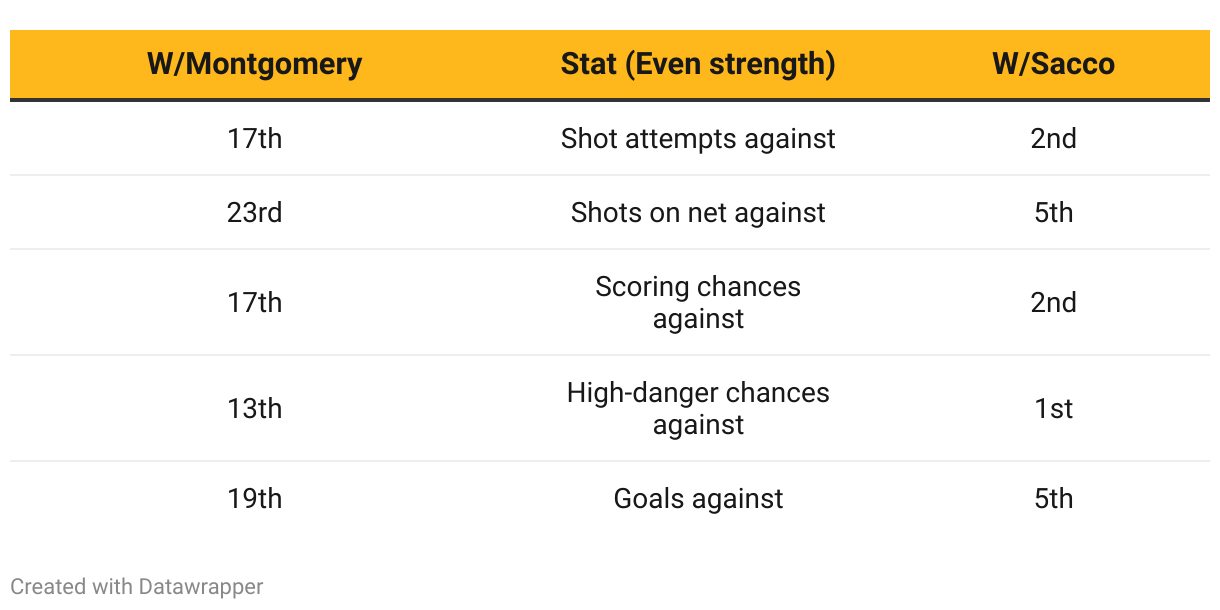The width and height of the screenshot is (1220, 610).
Task: Select the Shot attempts against stat cell
Action: [x=698, y=138]
